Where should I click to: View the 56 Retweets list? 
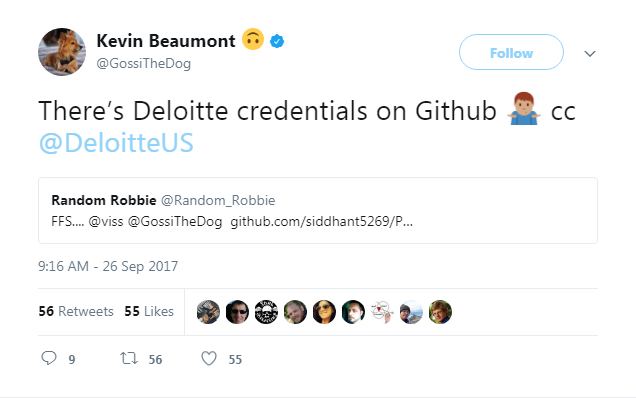pyautogui.click(x=76, y=311)
